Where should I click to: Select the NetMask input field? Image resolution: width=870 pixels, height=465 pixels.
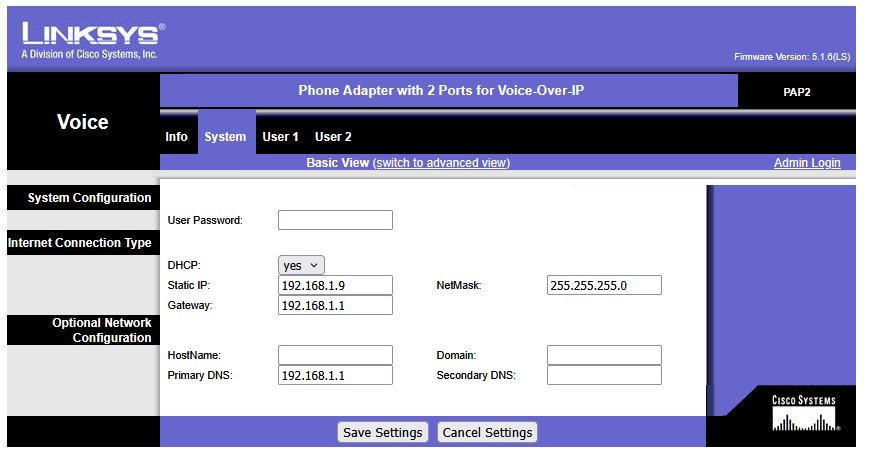pyautogui.click(x=604, y=286)
